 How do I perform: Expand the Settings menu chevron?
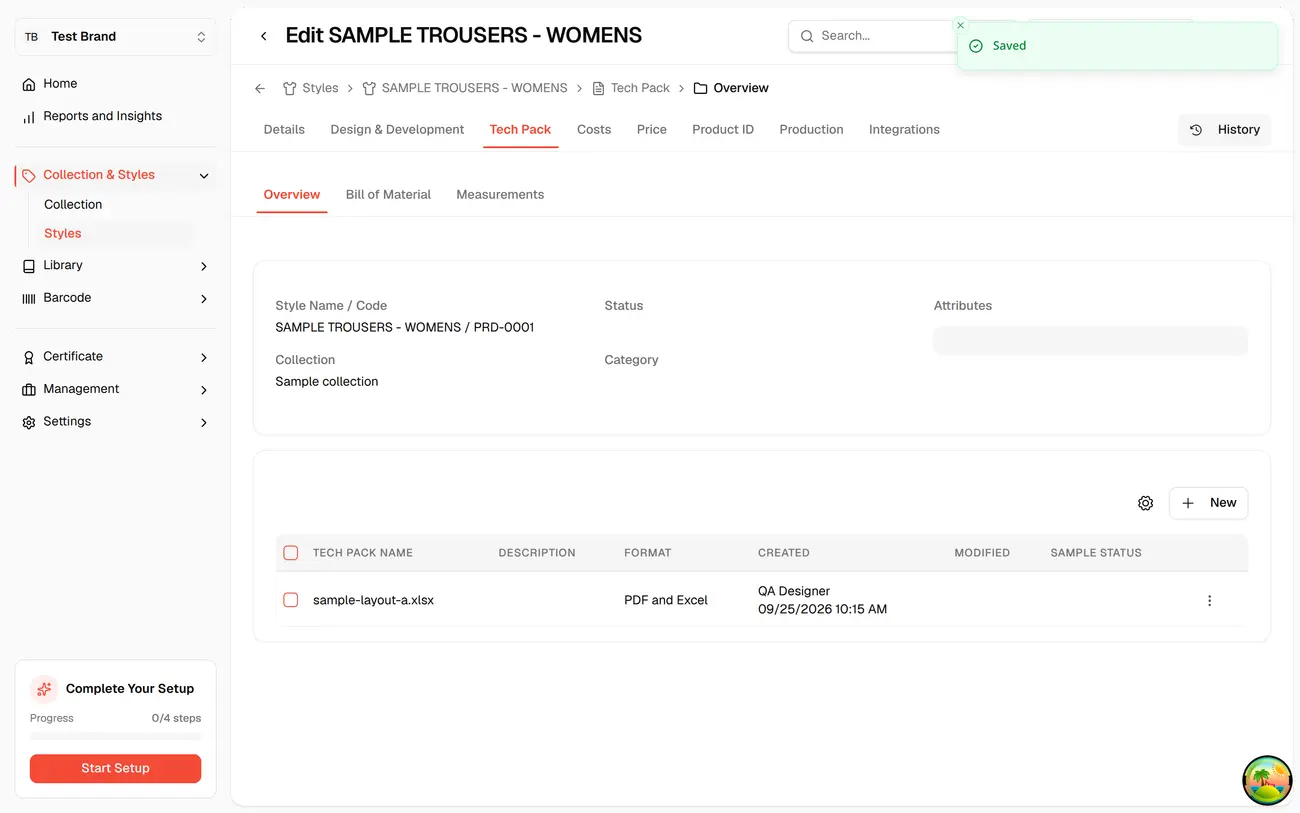click(204, 423)
